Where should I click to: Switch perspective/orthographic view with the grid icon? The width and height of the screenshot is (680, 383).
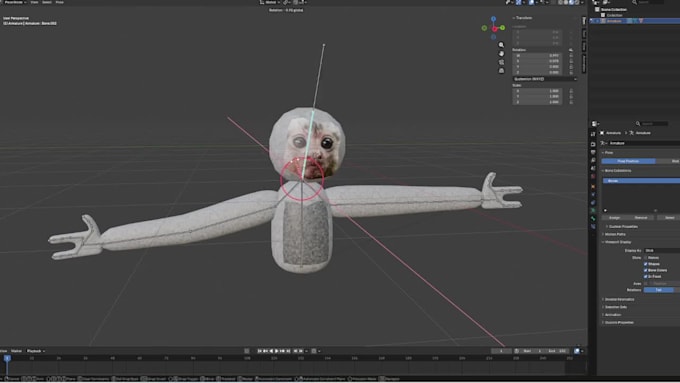pyautogui.click(x=501, y=70)
